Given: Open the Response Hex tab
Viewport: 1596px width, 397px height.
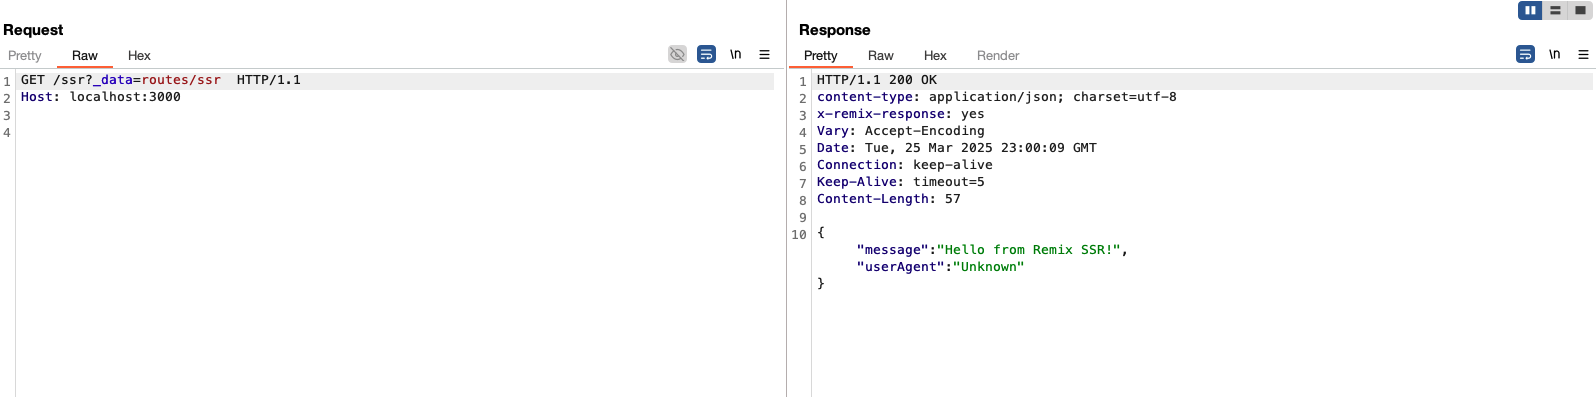Looking at the screenshot, I should pos(935,56).
